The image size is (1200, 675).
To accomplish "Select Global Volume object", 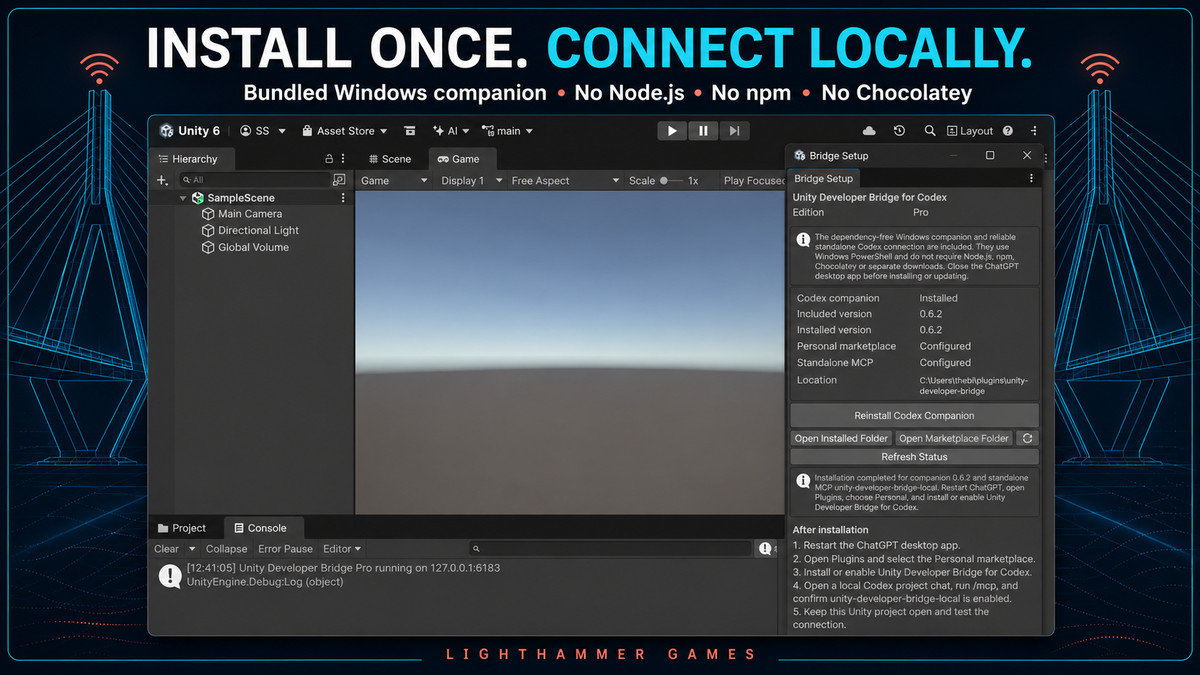I will [254, 247].
